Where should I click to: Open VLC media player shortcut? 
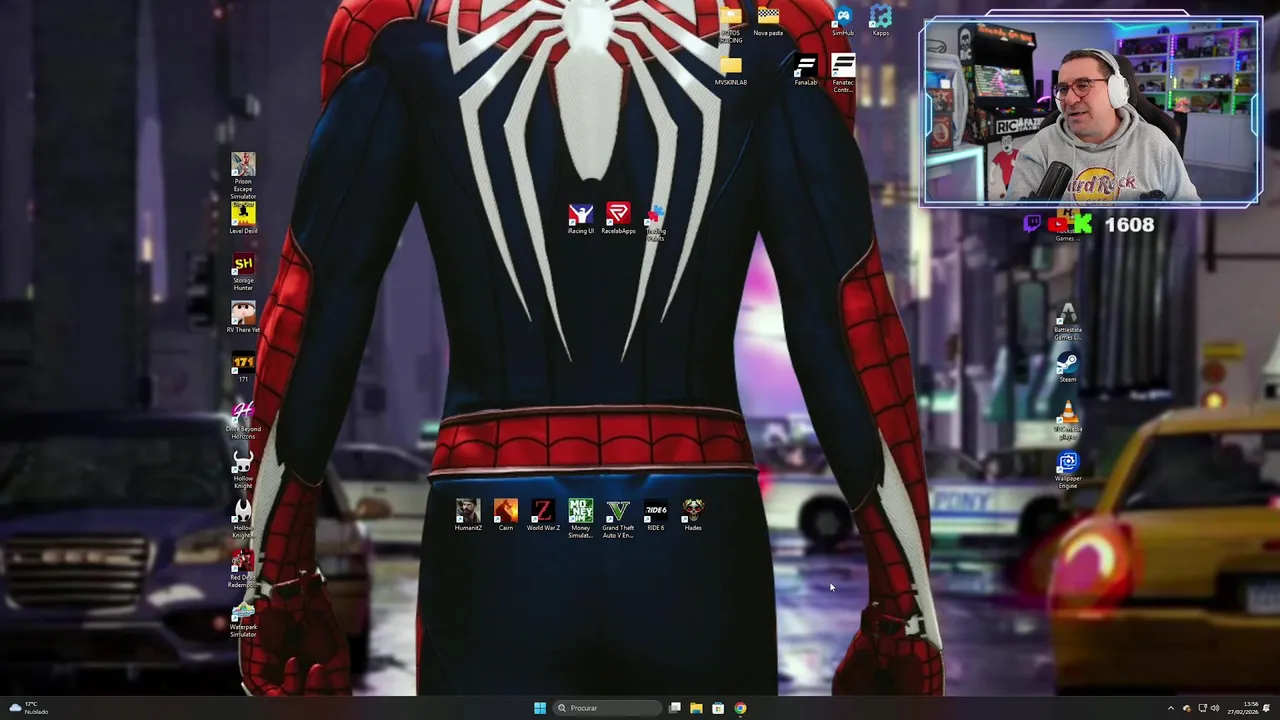click(x=1068, y=421)
